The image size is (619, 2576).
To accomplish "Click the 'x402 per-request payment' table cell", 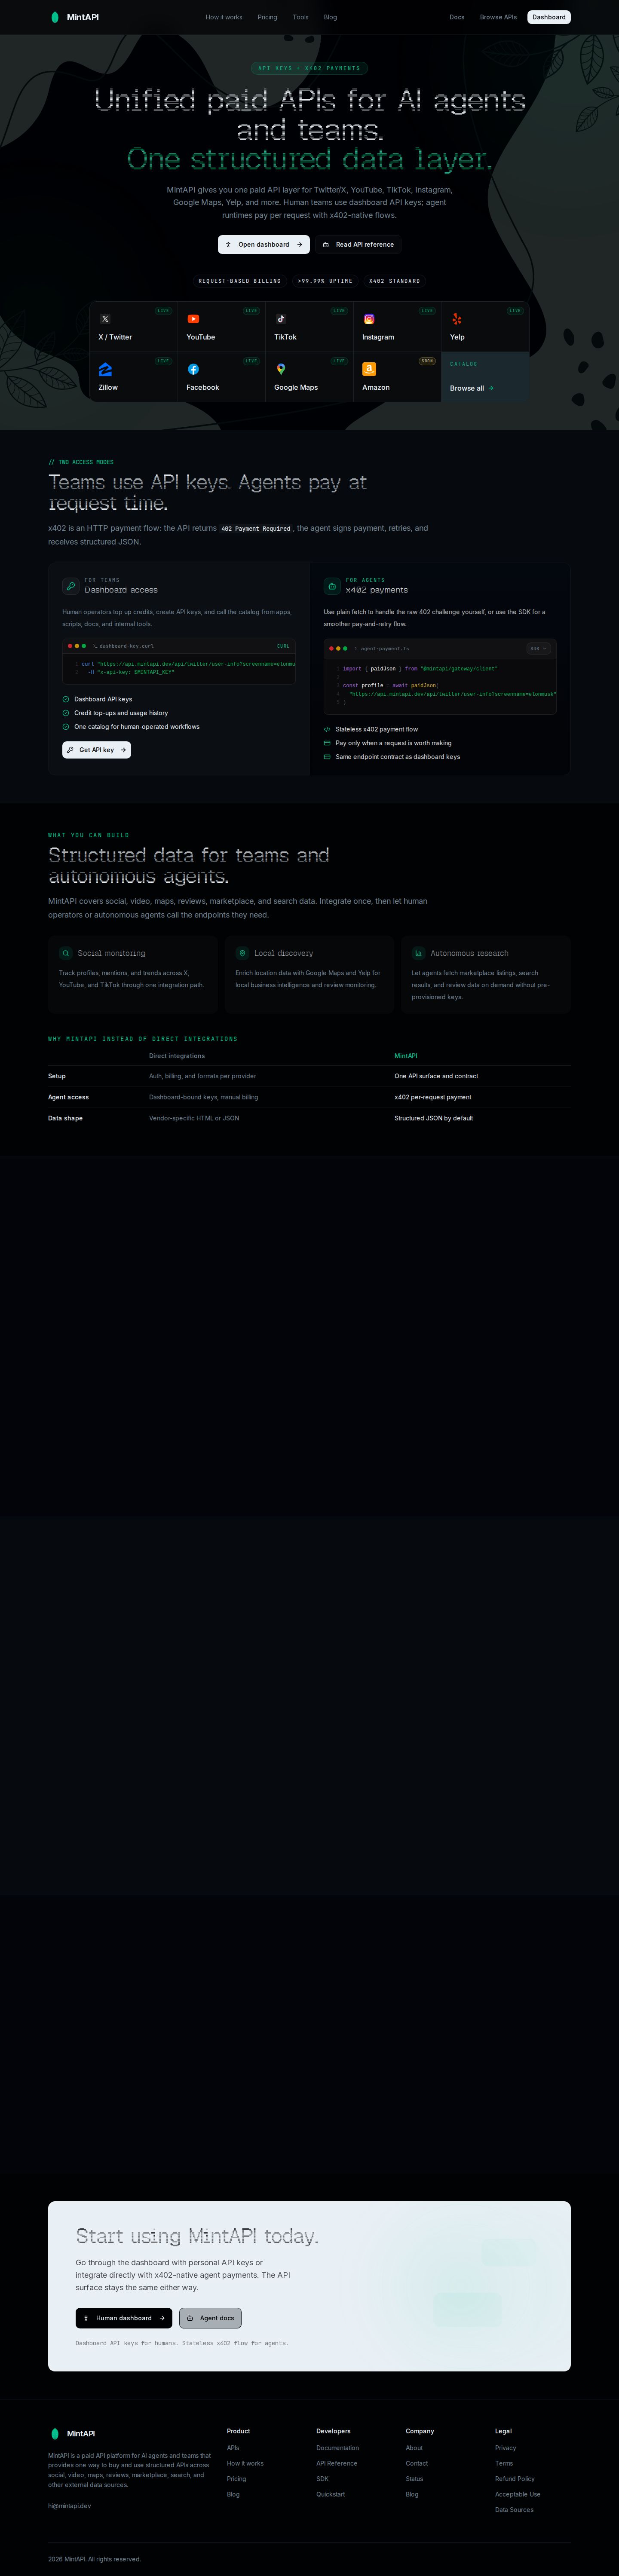I will coord(433,1097).
